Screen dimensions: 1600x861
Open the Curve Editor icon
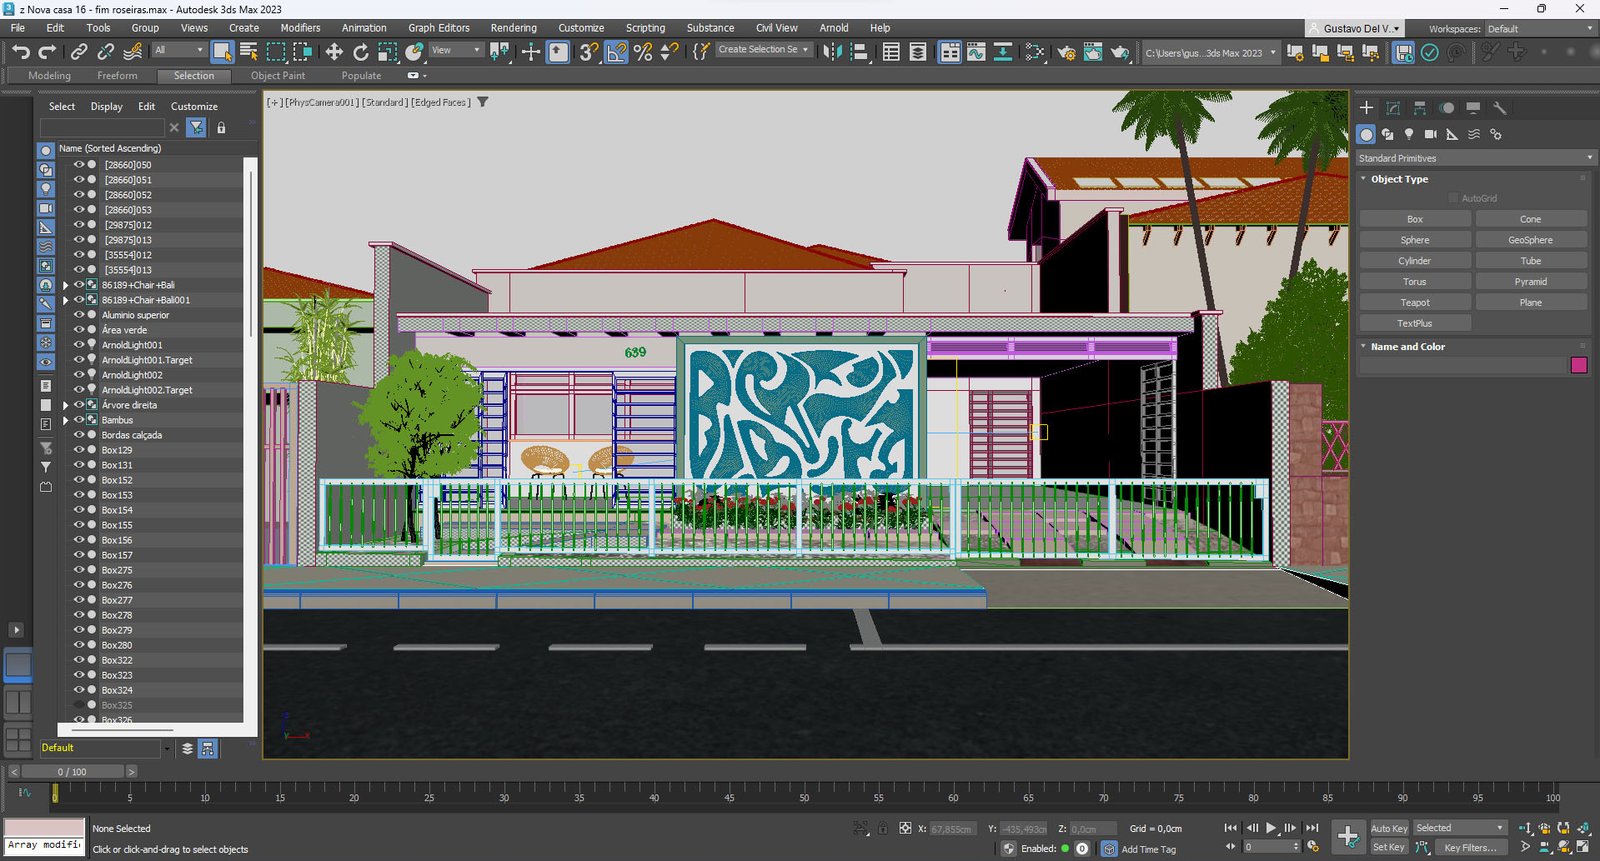[976, 52]
